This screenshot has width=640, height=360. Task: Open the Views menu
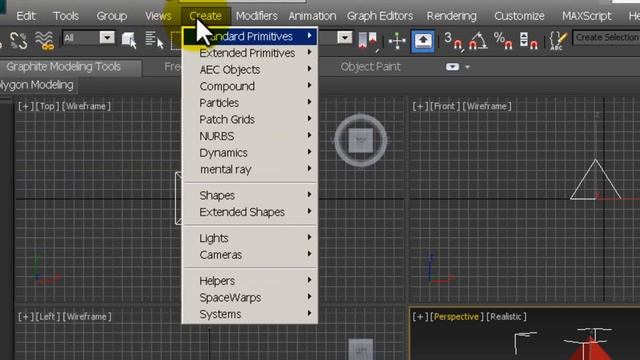point(158,16)
